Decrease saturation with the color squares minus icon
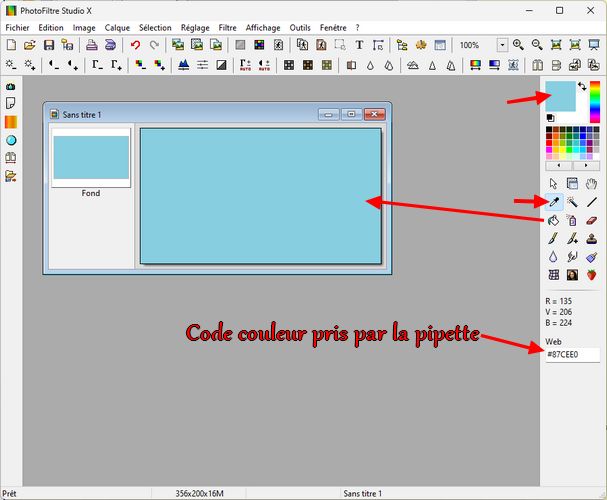The height and width of the screenshot is (500, 607). [x=141, y=65]
